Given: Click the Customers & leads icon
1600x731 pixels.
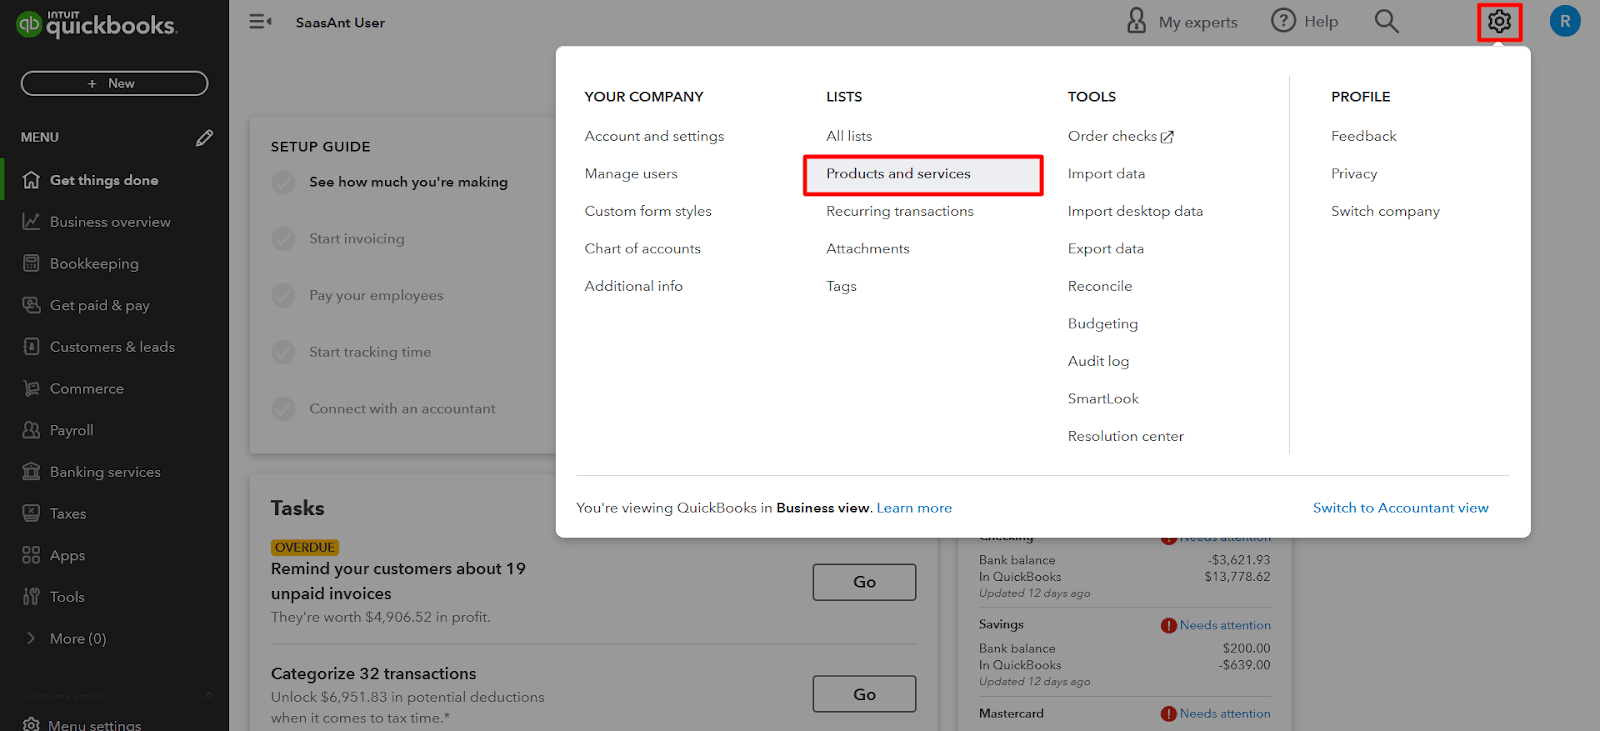Looking at the screenshot, I should 31,347.
